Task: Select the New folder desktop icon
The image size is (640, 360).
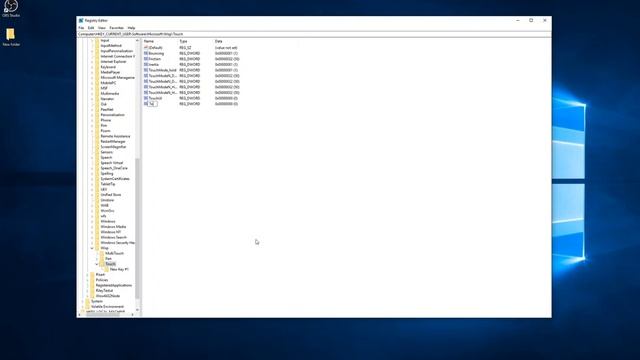Action: click(11, 37)
